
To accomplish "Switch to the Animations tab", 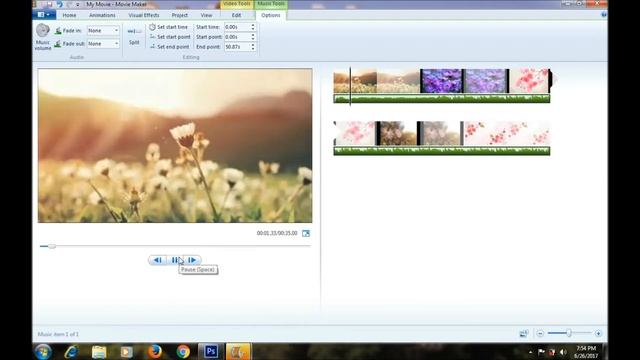I will click(102, 15).
